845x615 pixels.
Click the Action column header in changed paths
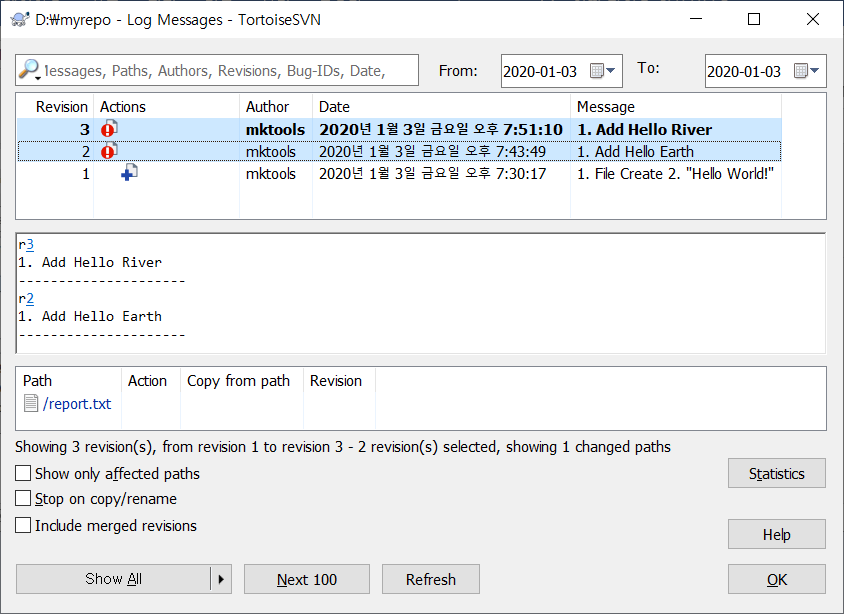click(151, 381)
